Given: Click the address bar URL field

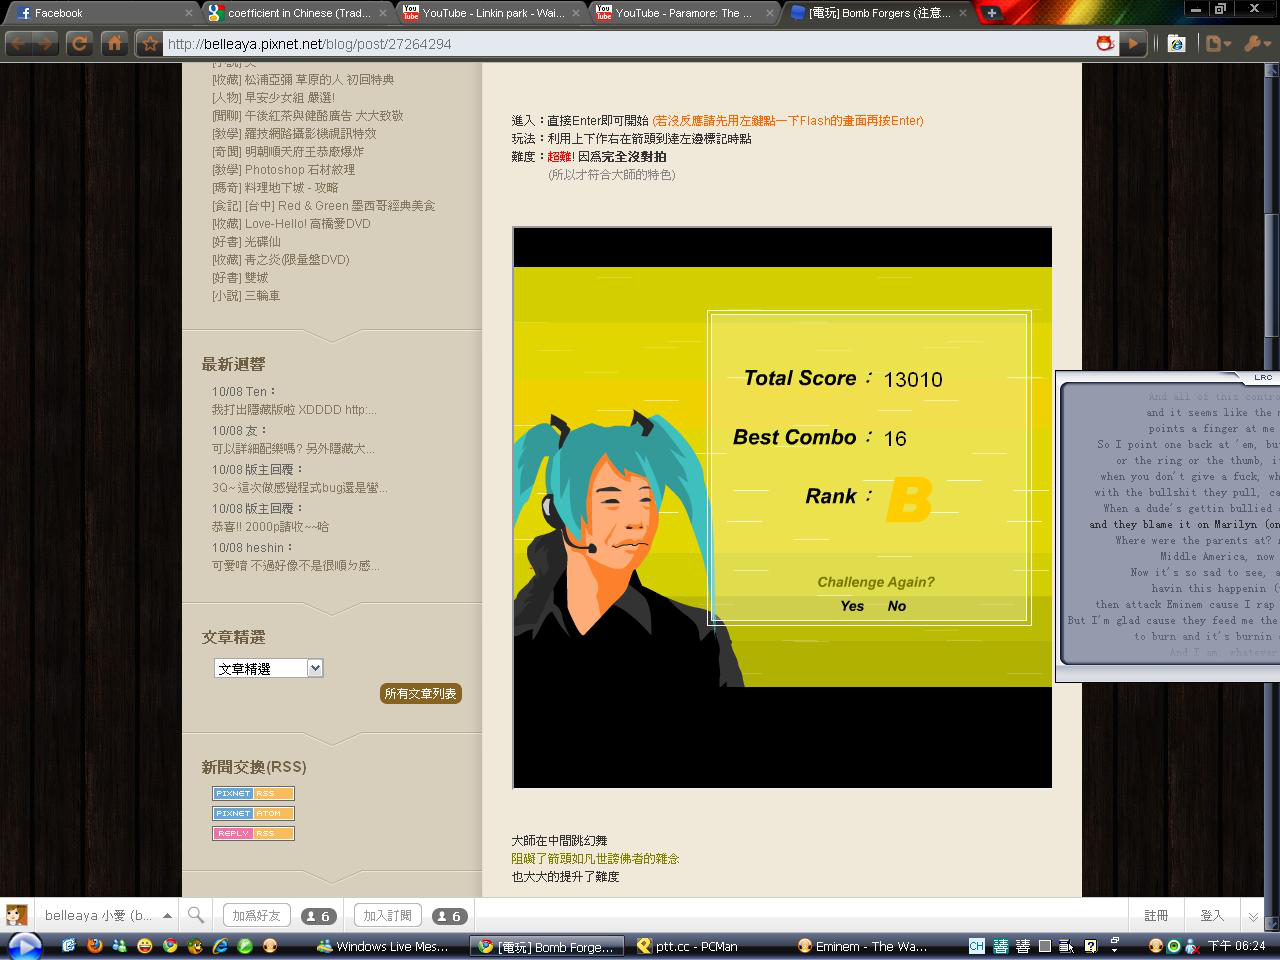Looking at the screenshot, I should point(628,44).
